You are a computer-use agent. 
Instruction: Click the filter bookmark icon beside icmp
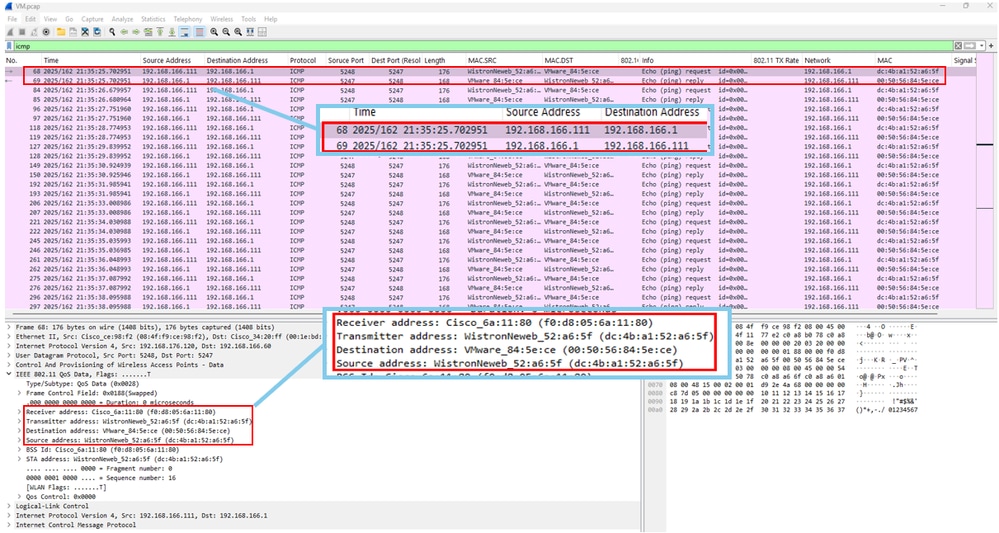pos(9,46)
